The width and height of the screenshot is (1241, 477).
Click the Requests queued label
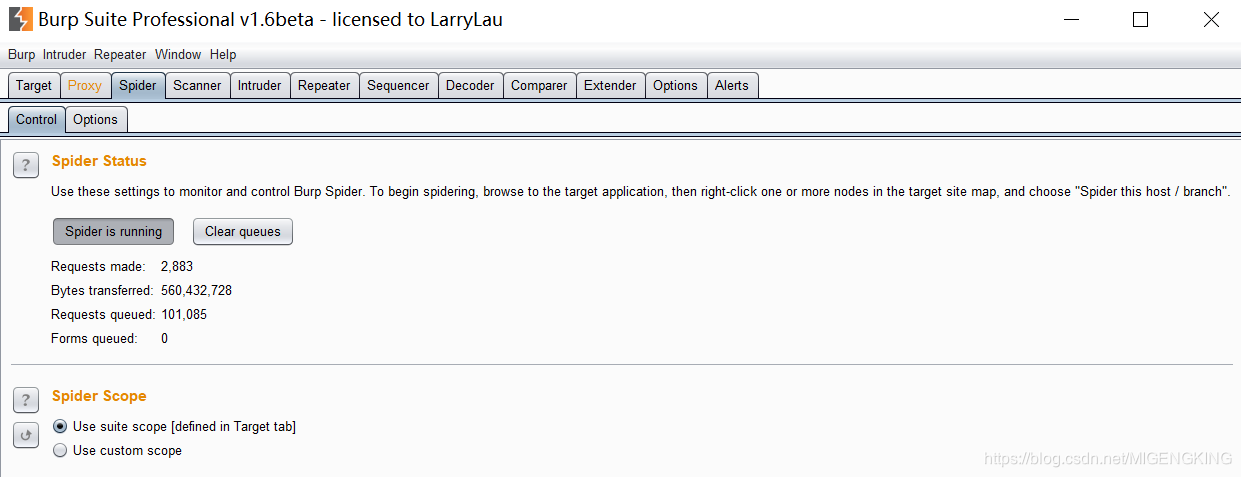[x=103, y=315]
